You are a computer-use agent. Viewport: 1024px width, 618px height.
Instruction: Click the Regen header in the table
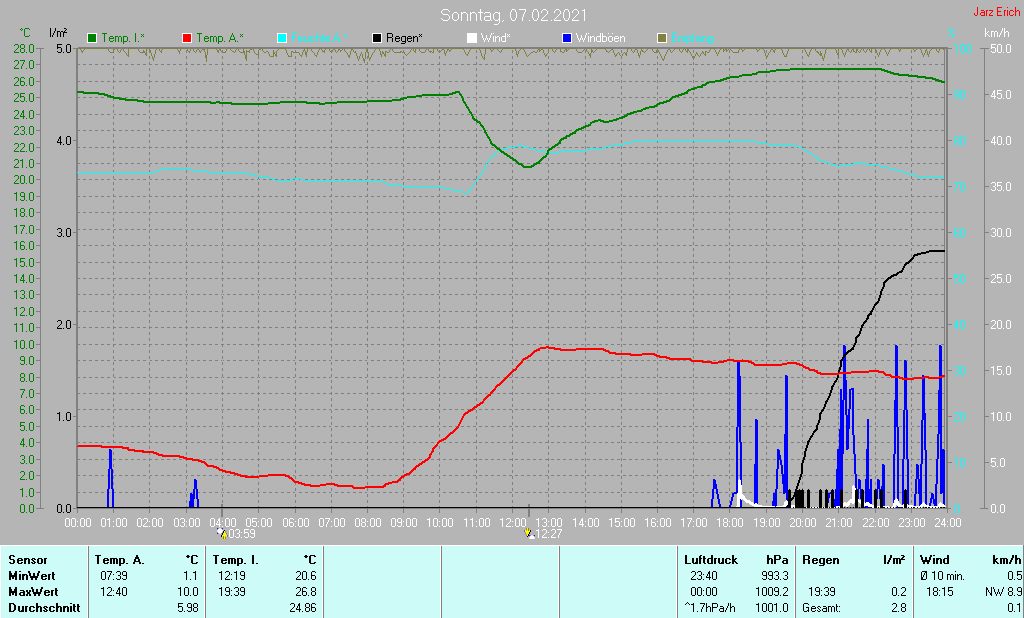(820, 560)
